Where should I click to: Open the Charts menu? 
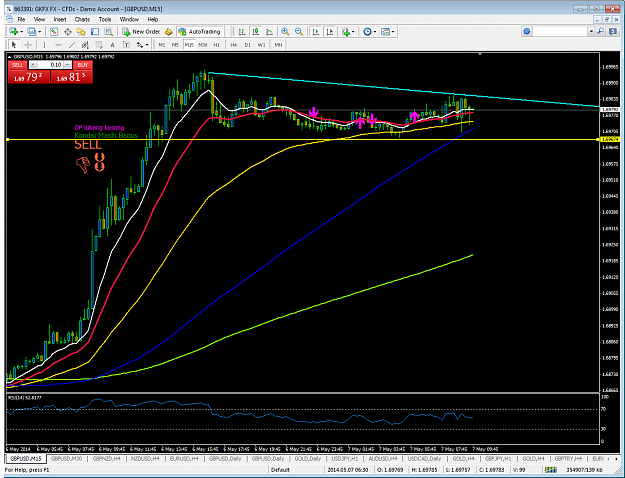[82, 19]
